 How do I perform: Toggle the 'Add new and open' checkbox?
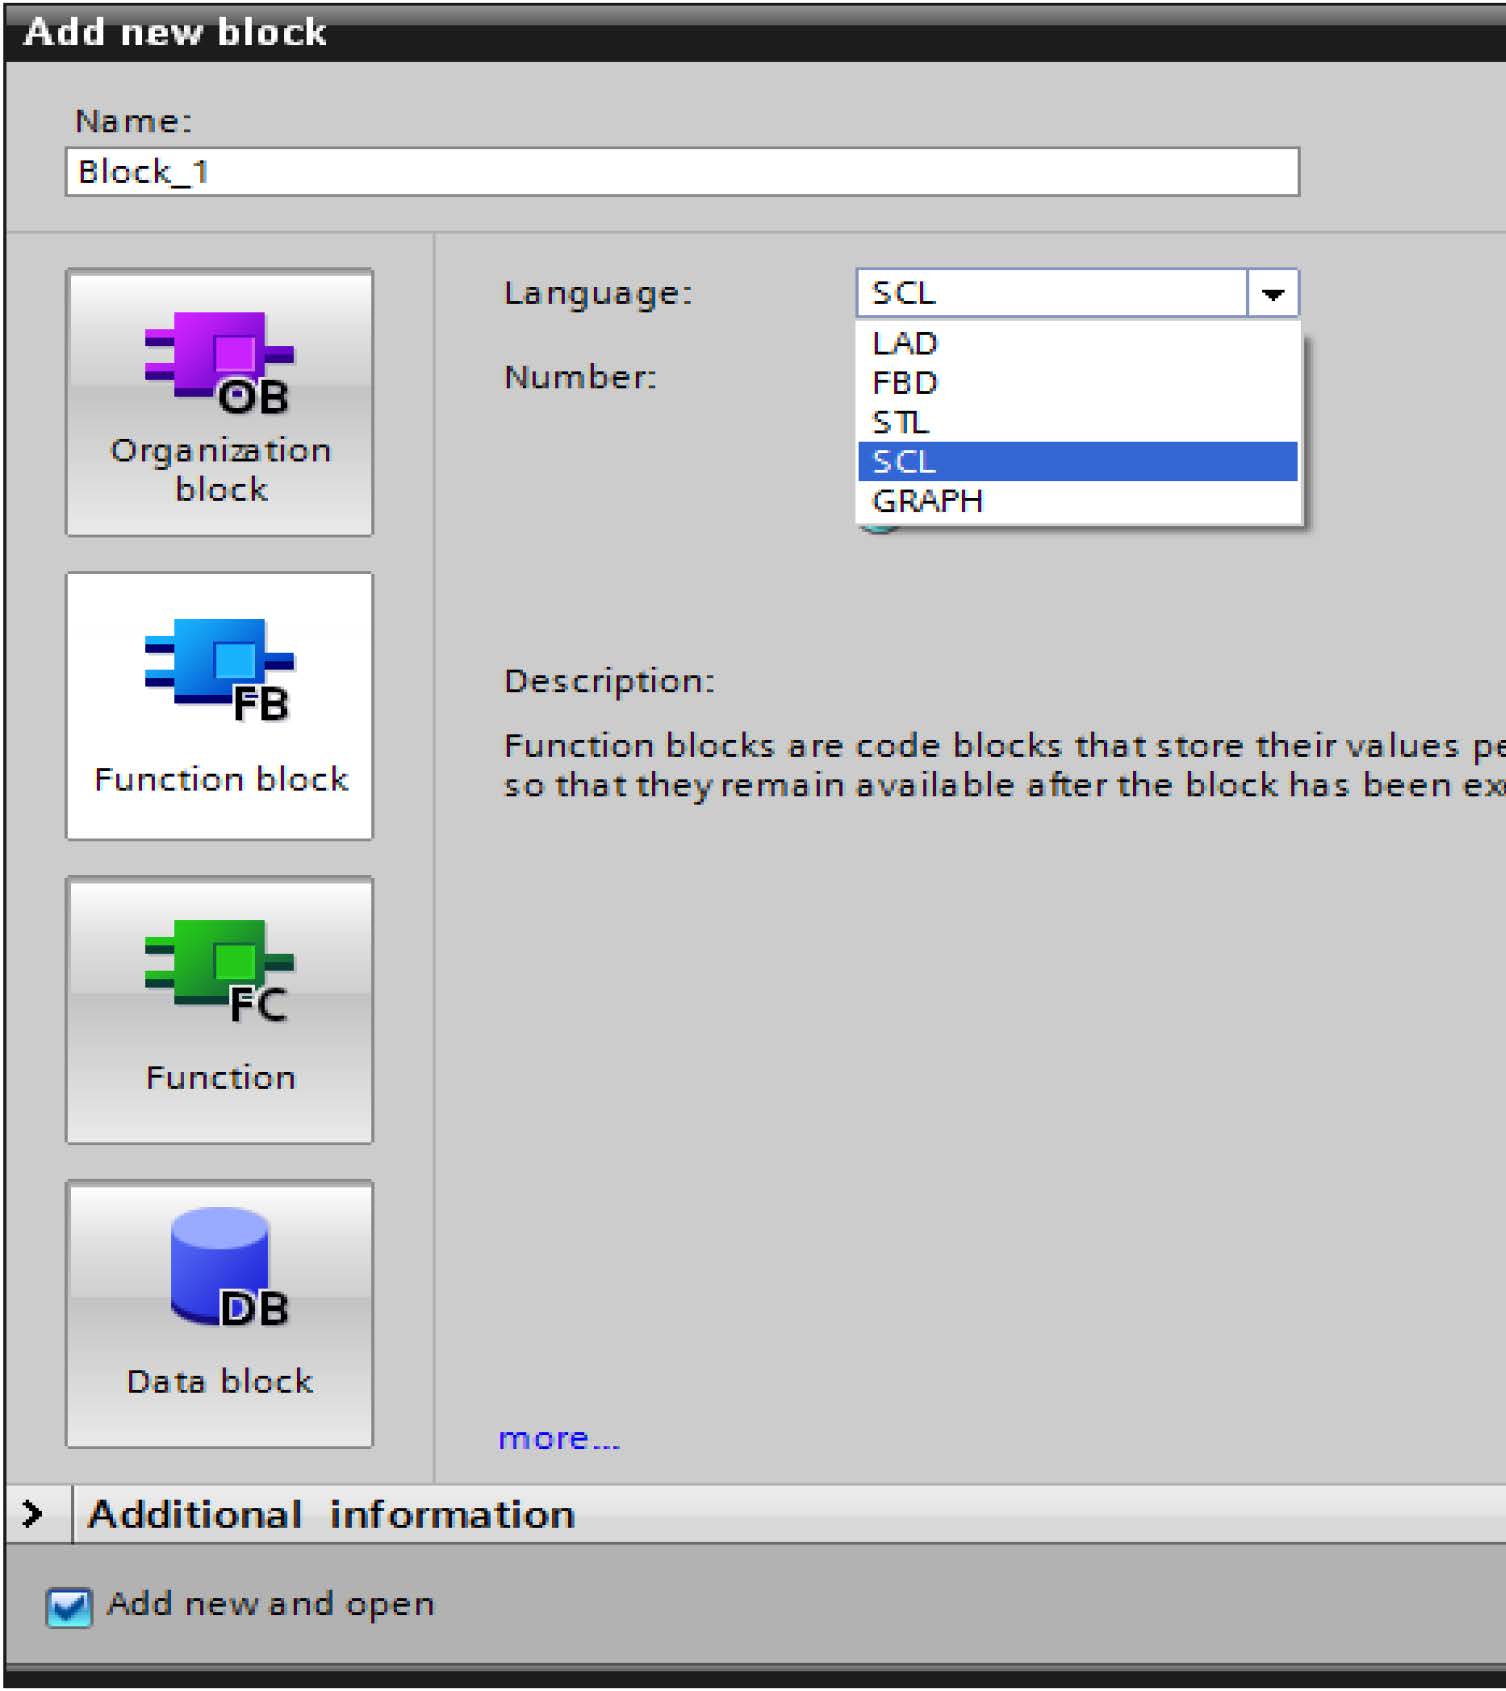click(69, 1606)
